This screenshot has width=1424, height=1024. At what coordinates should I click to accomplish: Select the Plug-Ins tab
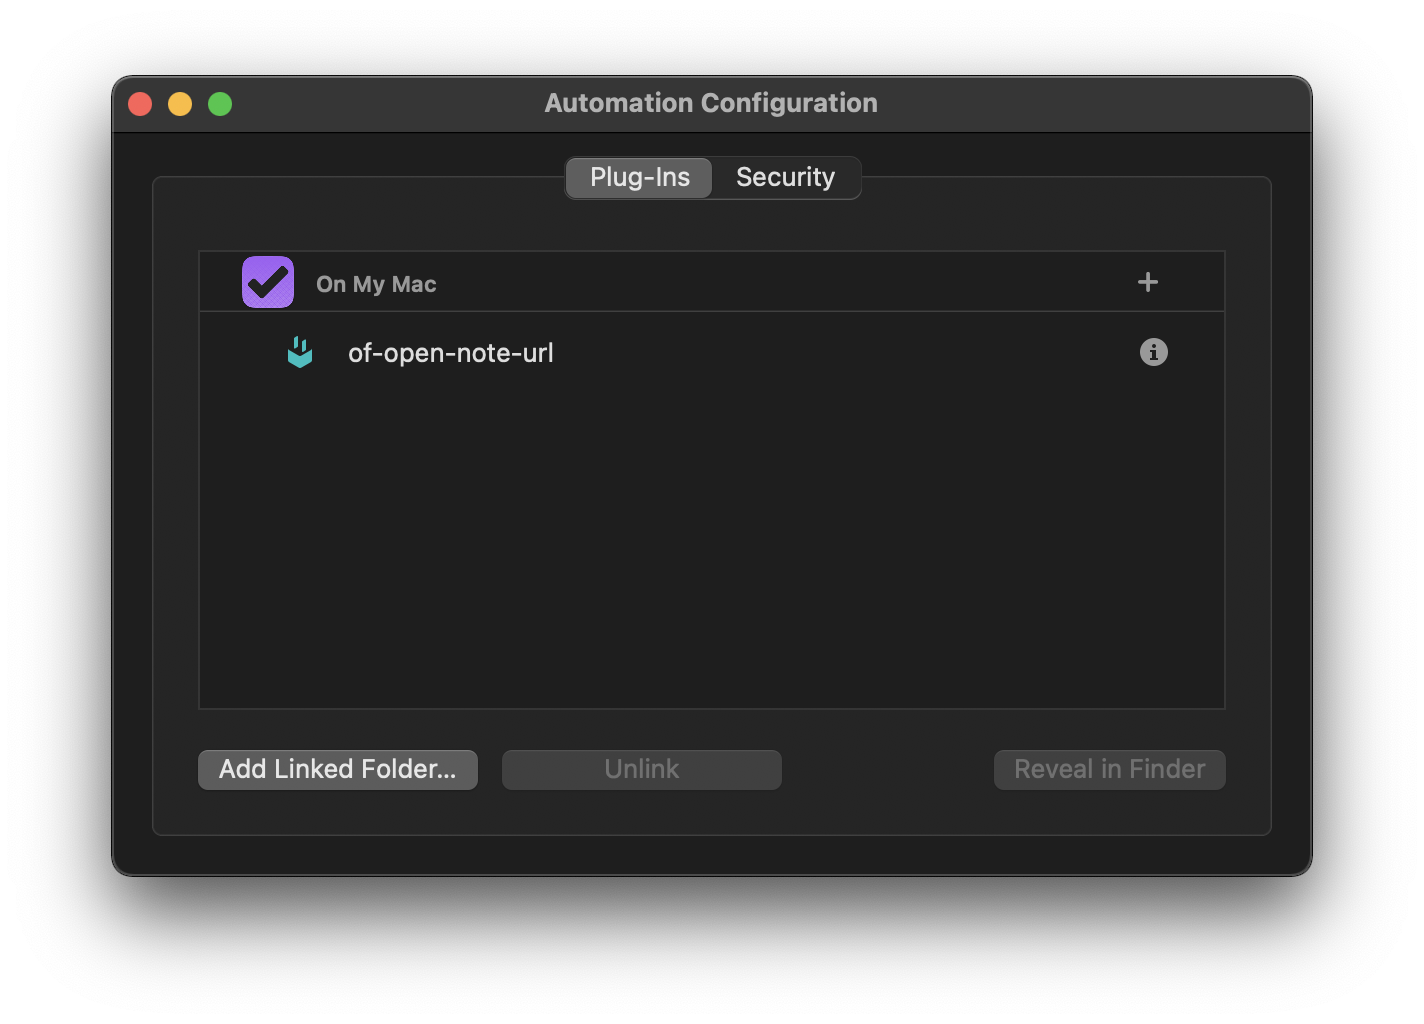(x=640, y=177)
